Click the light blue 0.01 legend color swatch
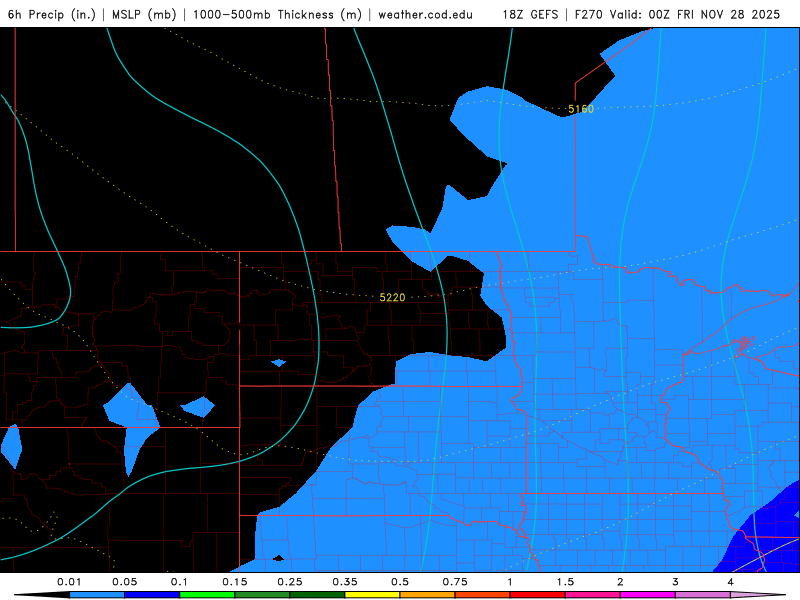The height and width of the screenshot is (600, 800). (x=97, y=595)
